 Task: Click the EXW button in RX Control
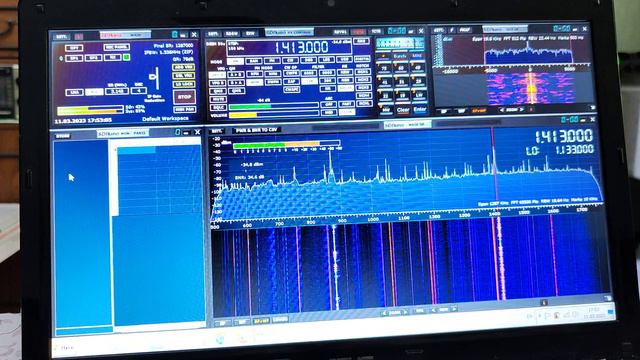tap(250, 33)
